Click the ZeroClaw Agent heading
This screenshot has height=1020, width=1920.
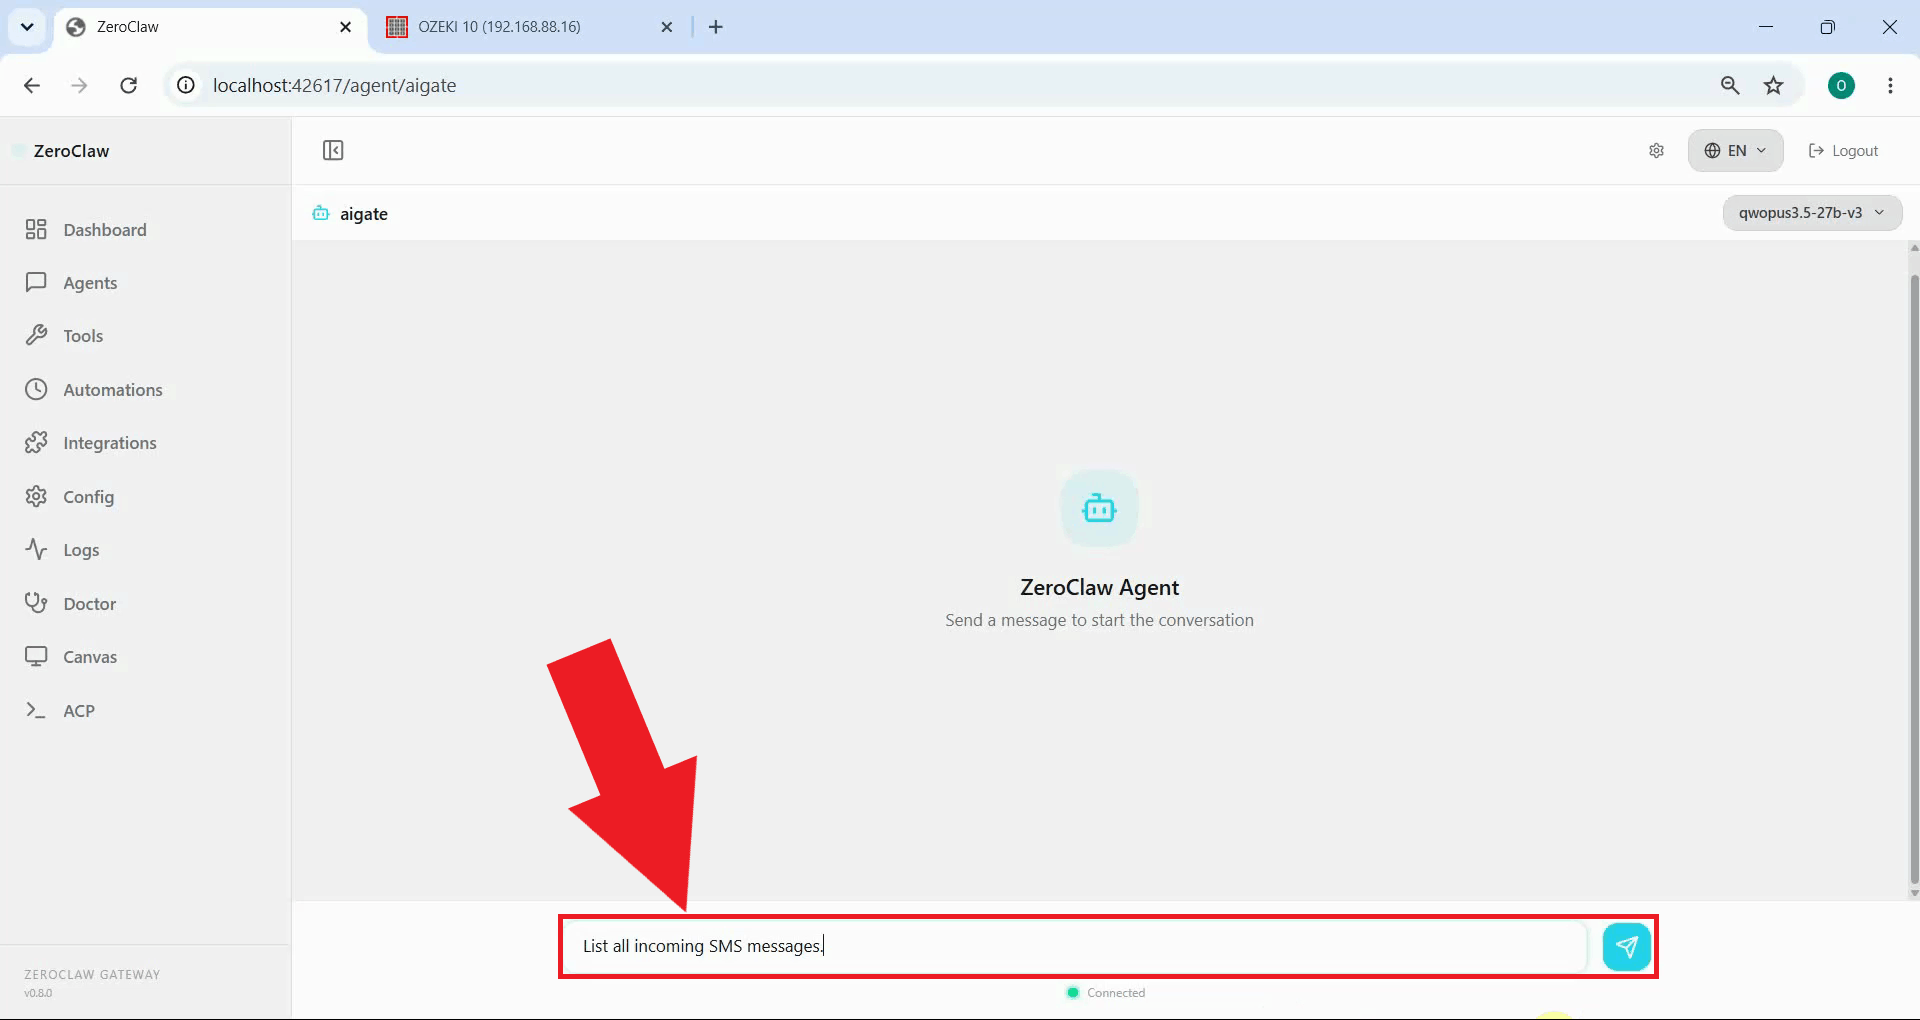pyautogui.click(x=1099, y=587)
